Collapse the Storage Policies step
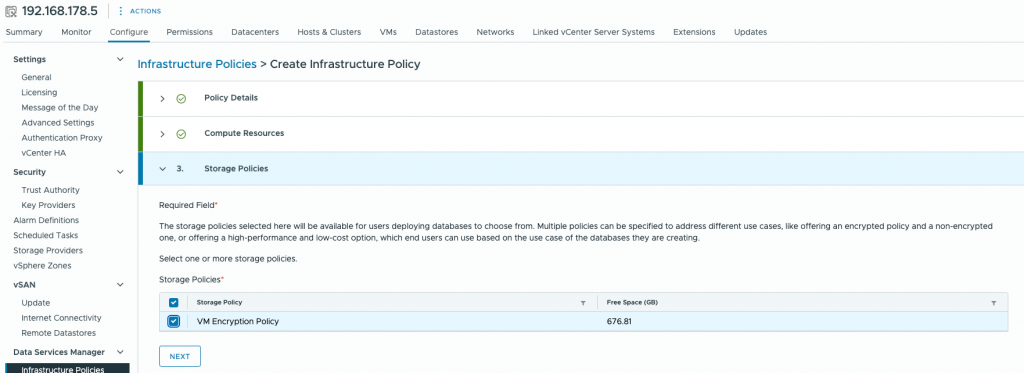This screenshot has width=1024, height=373. tap(163, 169)
